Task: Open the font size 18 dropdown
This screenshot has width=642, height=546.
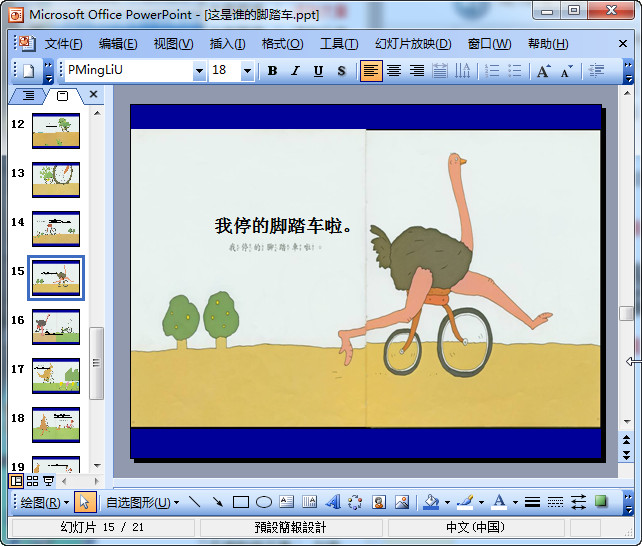Action: [247, 71]
